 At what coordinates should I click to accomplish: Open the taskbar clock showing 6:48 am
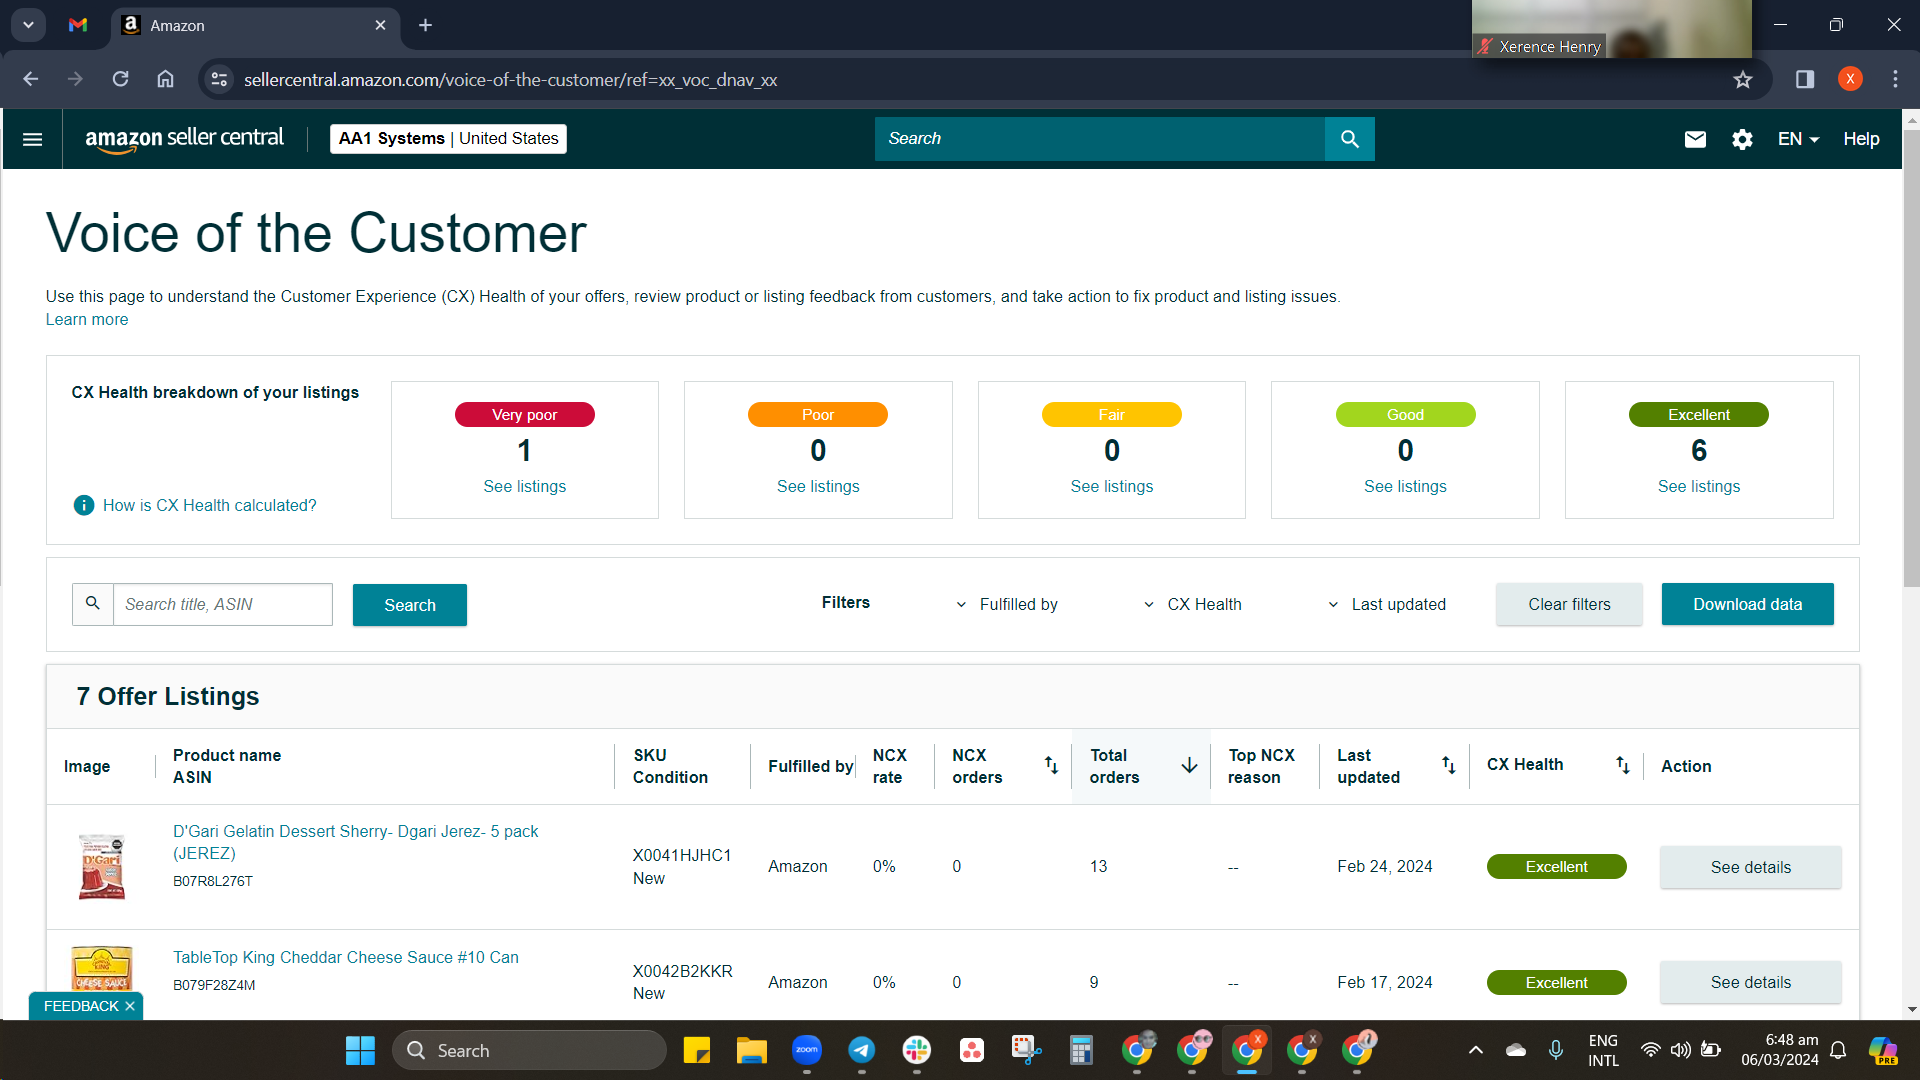[x=1780, y=1050]
